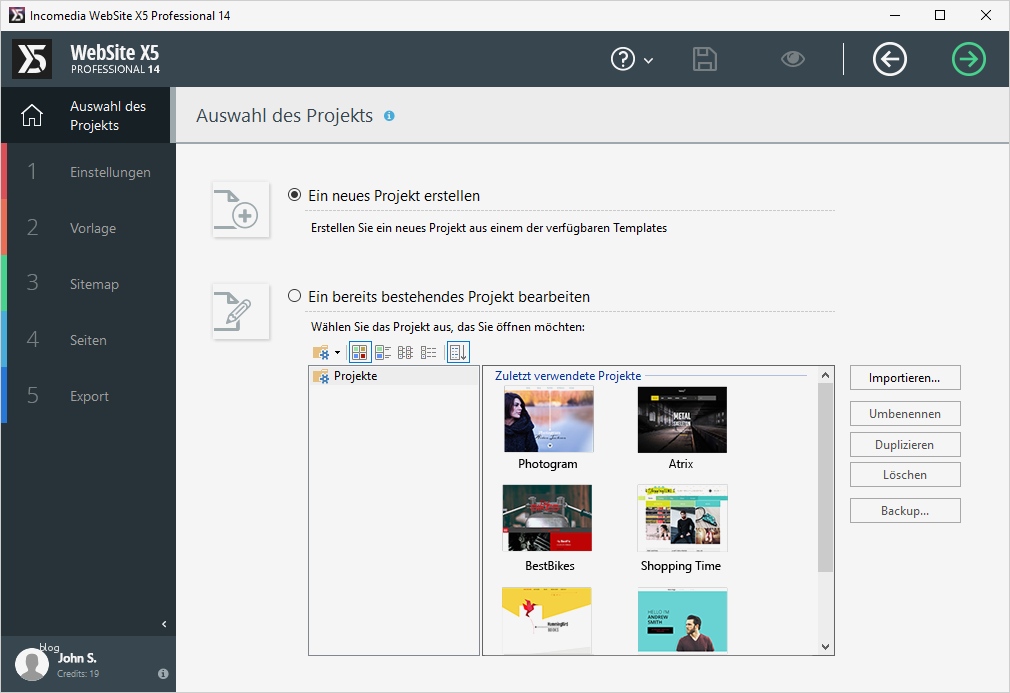Viewport: 1010px width, 693px height.
Task: Click the Duplizieren button
Action: pos(905,444)
